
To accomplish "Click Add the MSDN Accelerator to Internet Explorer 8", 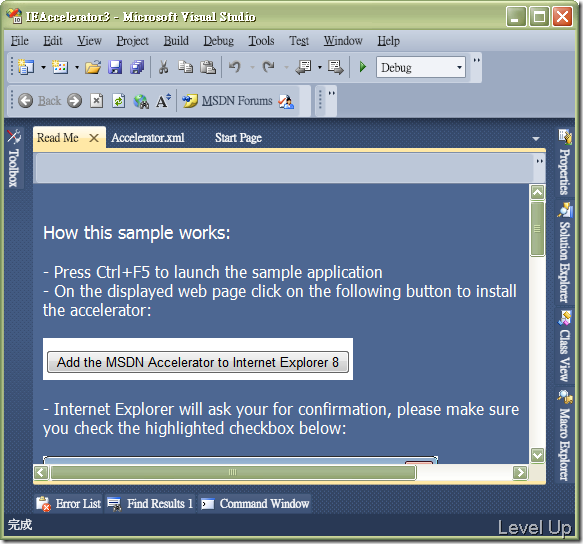I will 198,362.
